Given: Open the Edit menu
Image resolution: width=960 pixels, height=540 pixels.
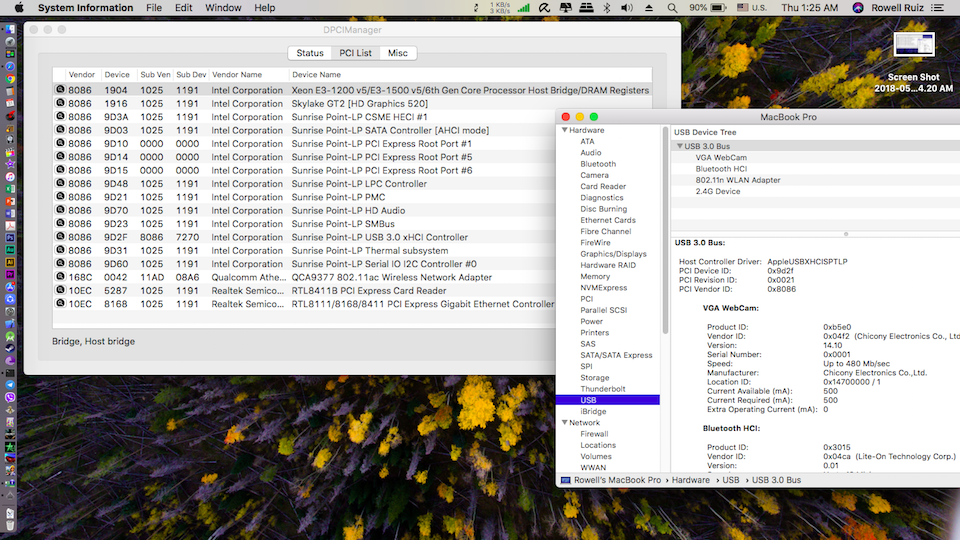Looking at the screenshot, I should coord(183,8).
